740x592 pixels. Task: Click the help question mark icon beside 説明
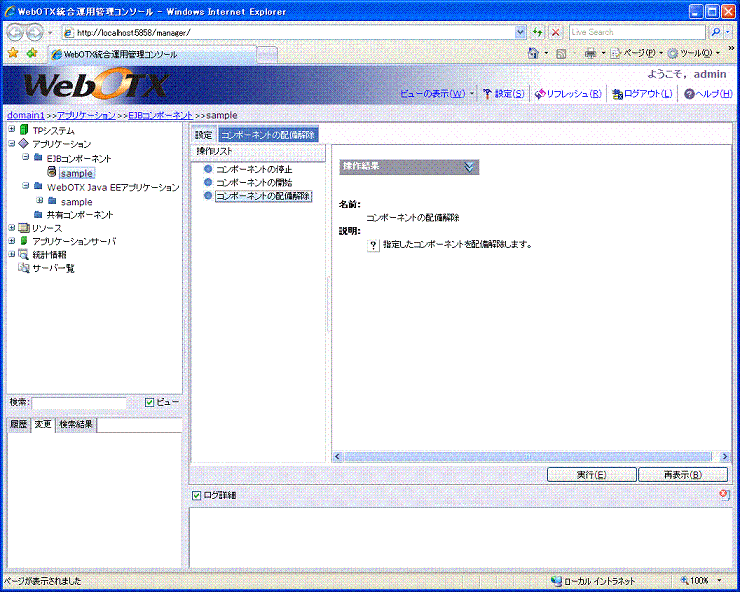tap(374, 245)
